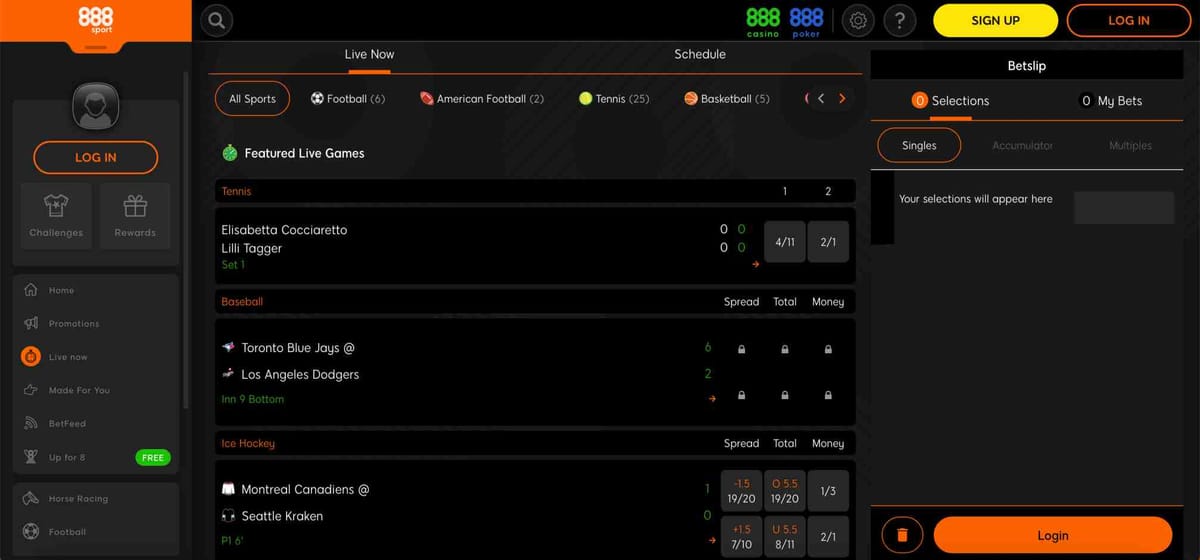Open the 888 casino link

point(763,21)
